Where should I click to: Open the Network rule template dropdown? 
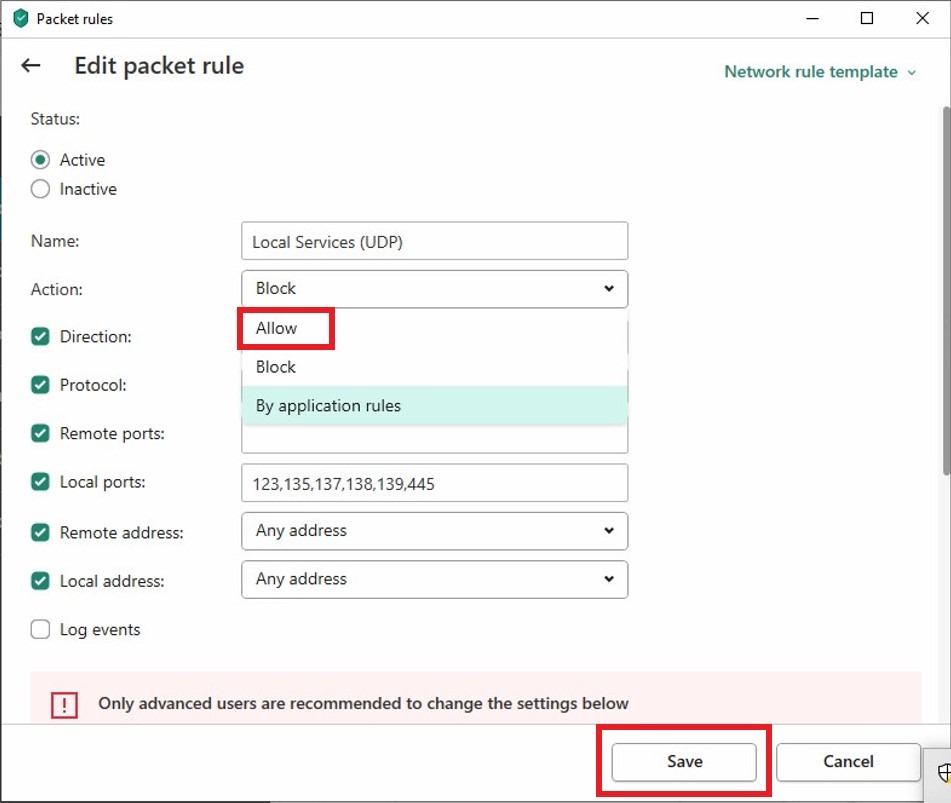pos(820,72)
